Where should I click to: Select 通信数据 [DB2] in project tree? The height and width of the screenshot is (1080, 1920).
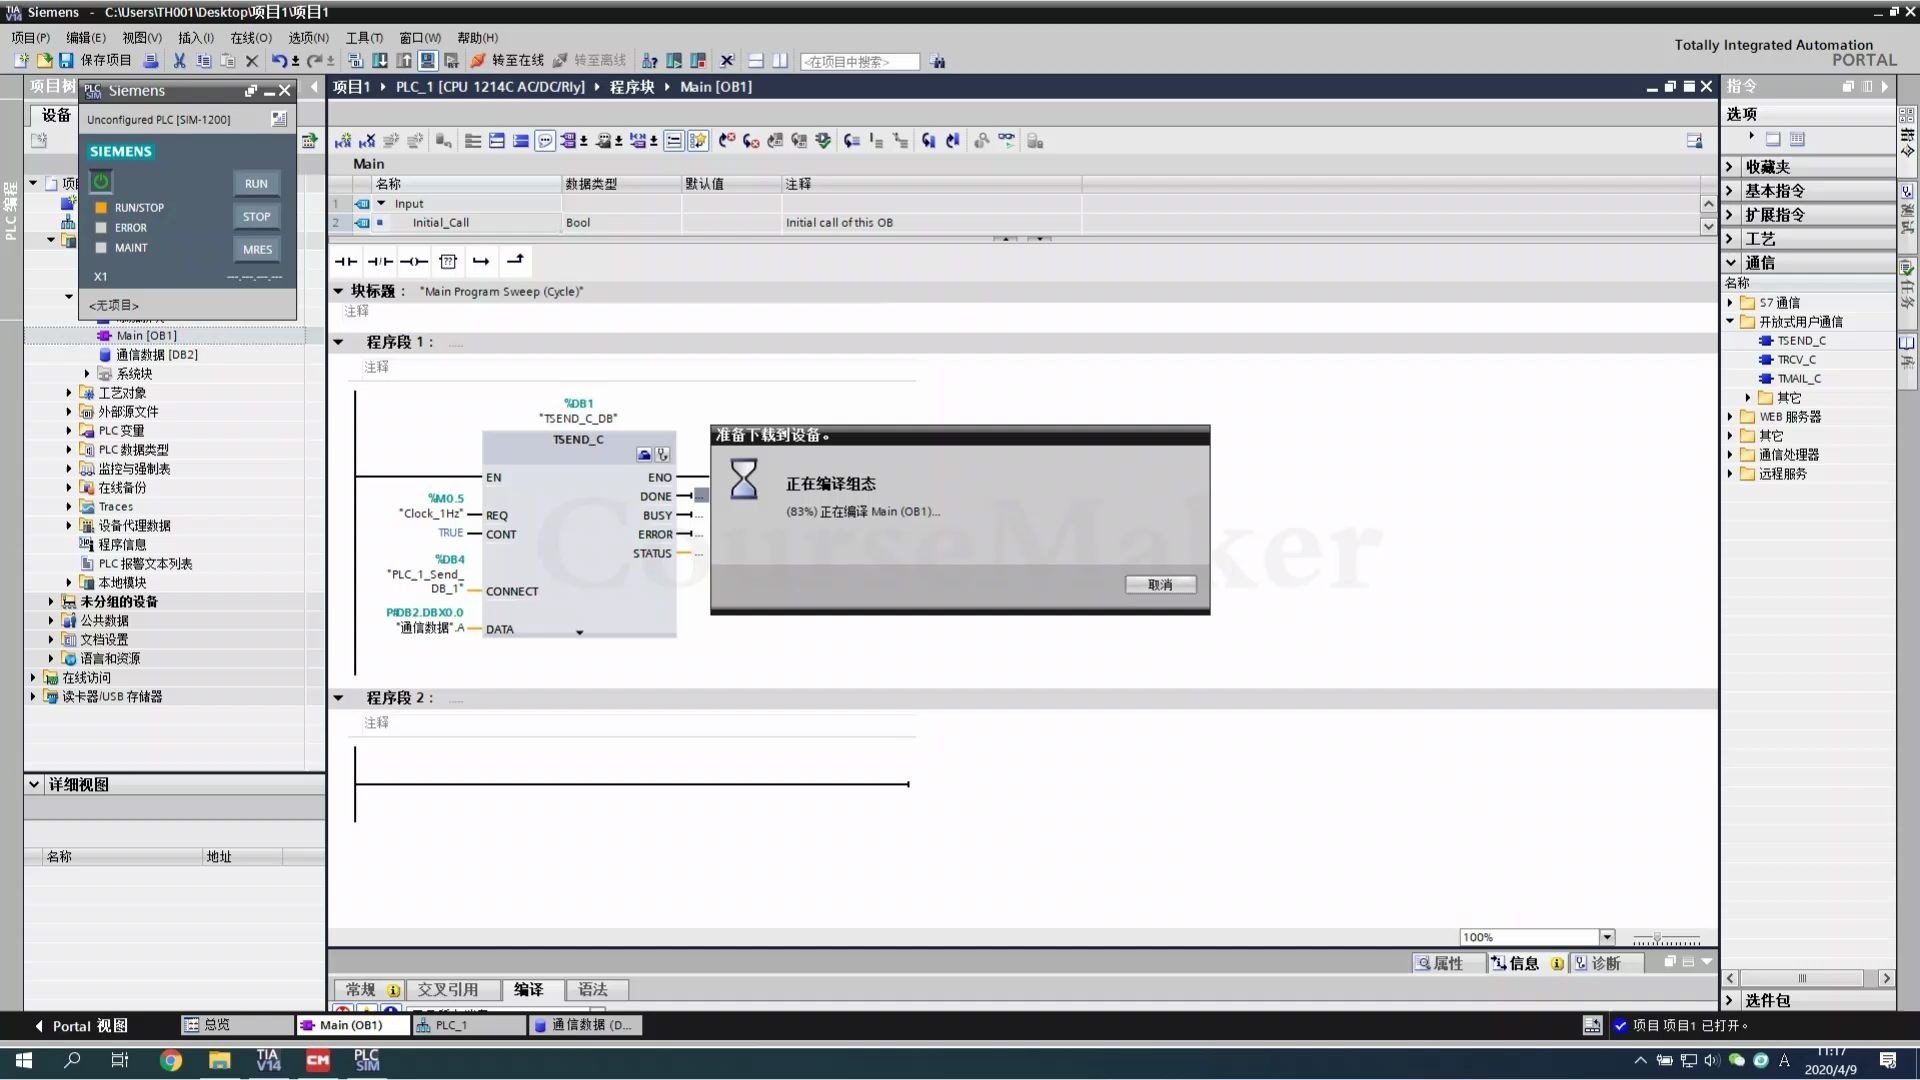(156, 355)
